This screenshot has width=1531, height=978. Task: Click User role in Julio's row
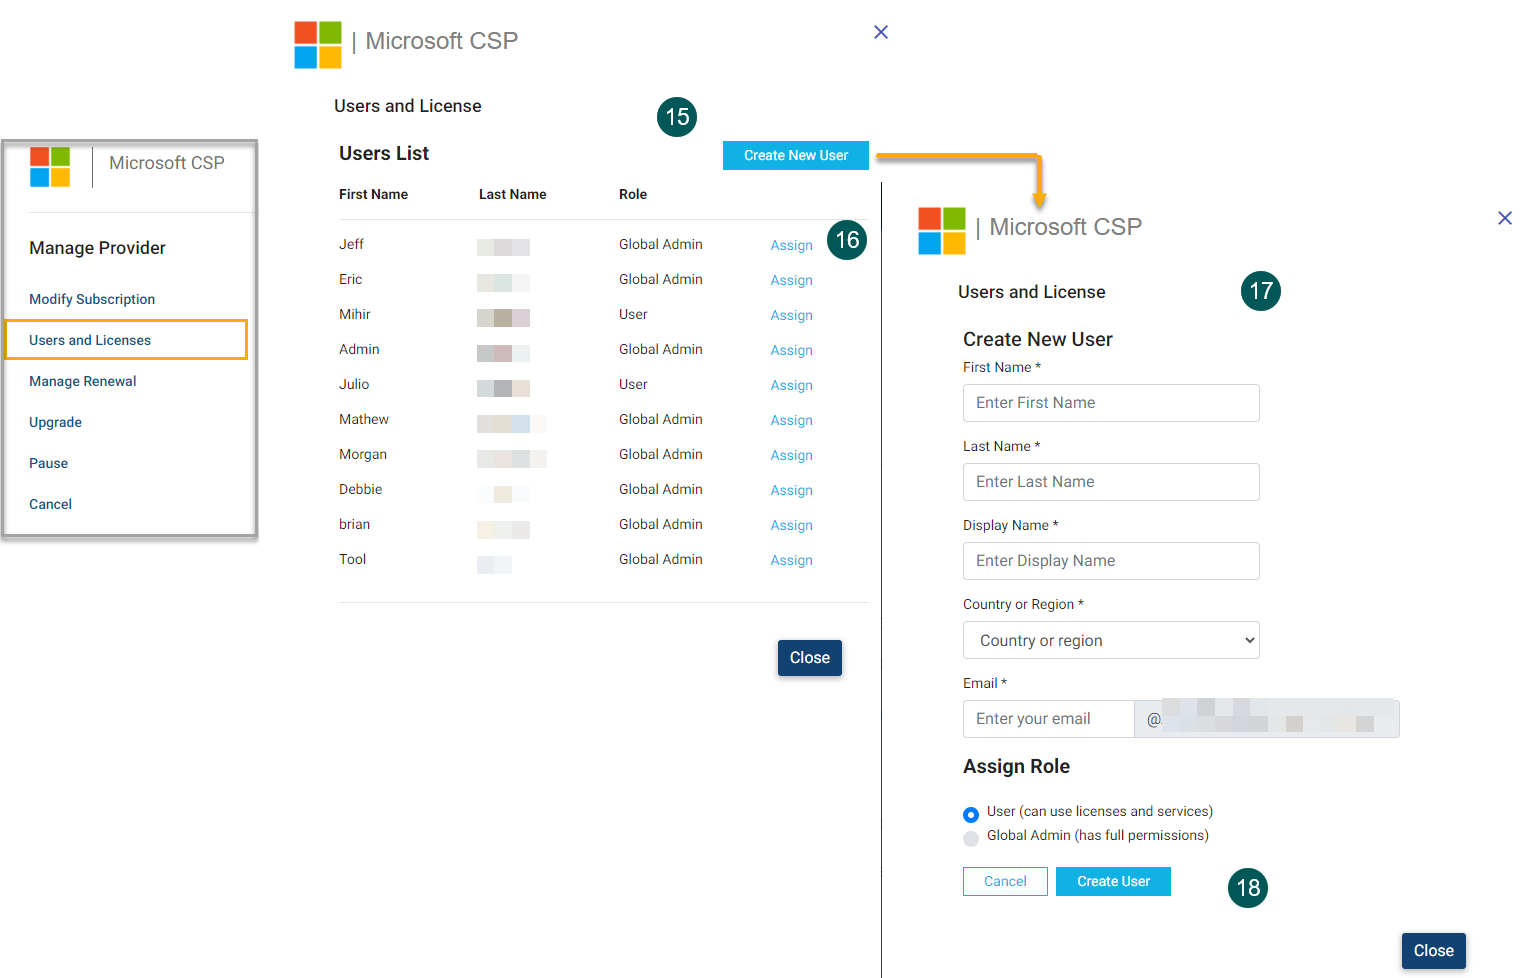633,384
